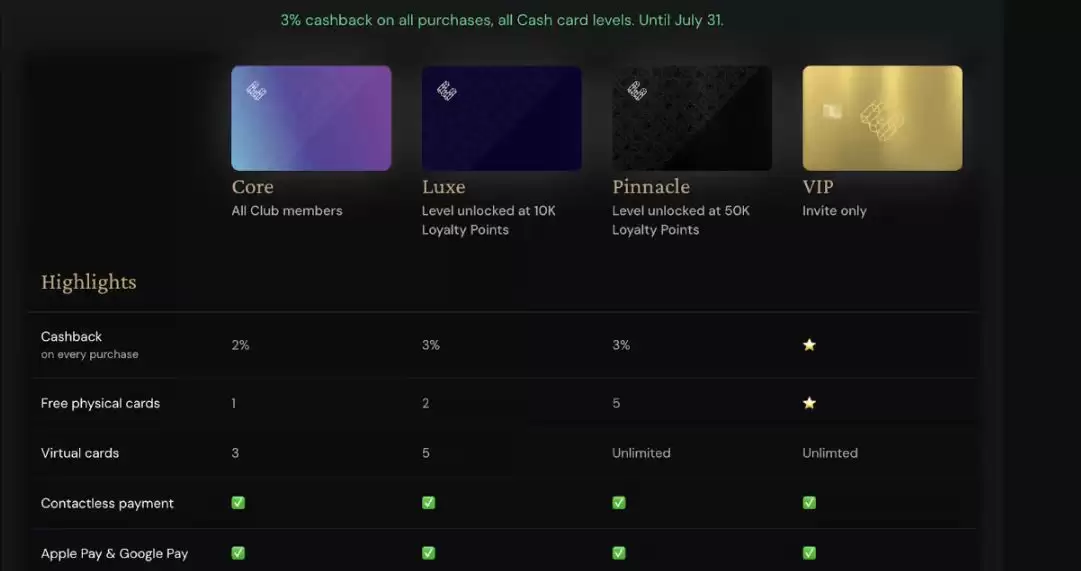Click the logo on the Core card

[x=256, y=91]
